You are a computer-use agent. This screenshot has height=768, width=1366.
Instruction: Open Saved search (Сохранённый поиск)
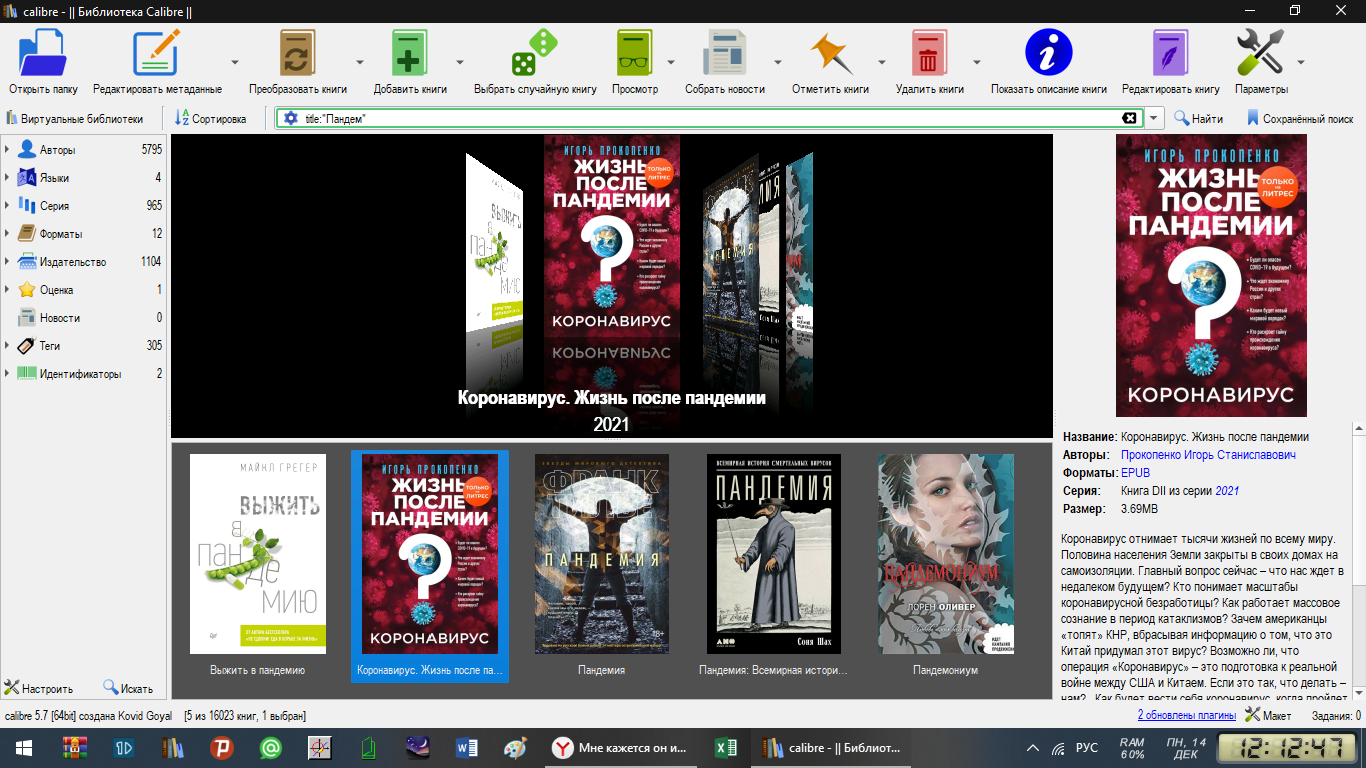1299,118
